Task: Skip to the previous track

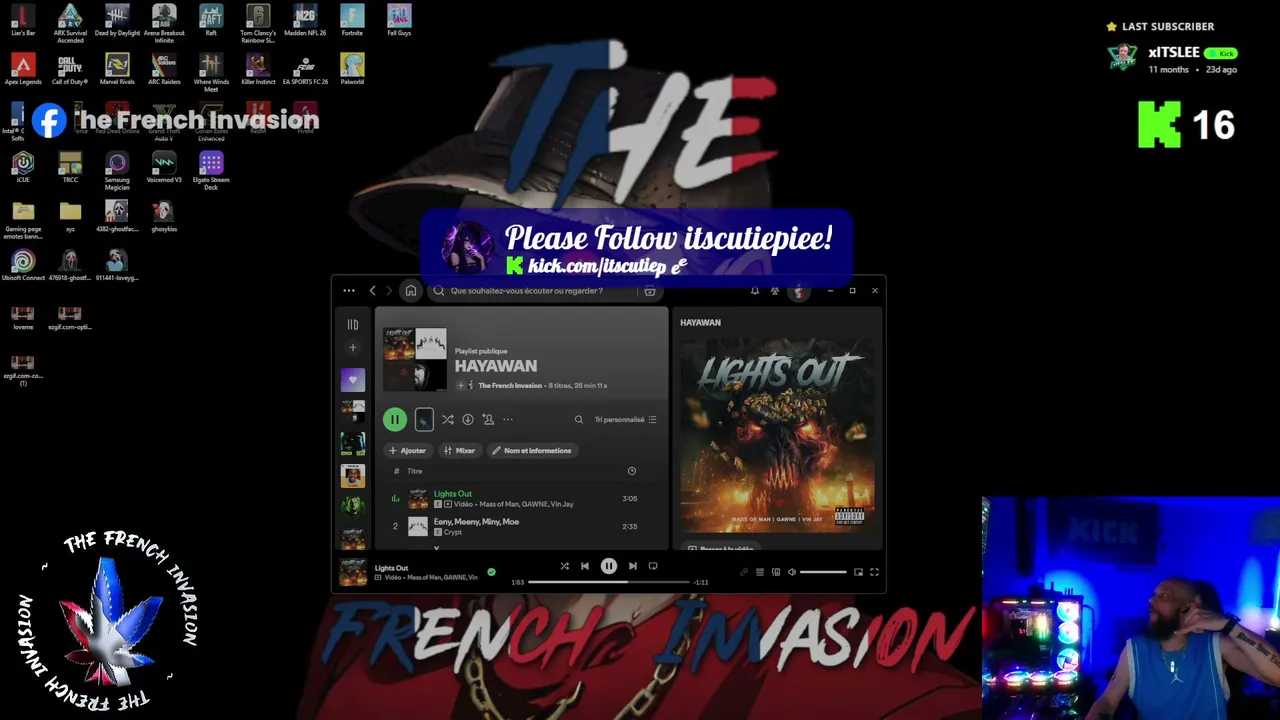Action: tap(585, 566)
